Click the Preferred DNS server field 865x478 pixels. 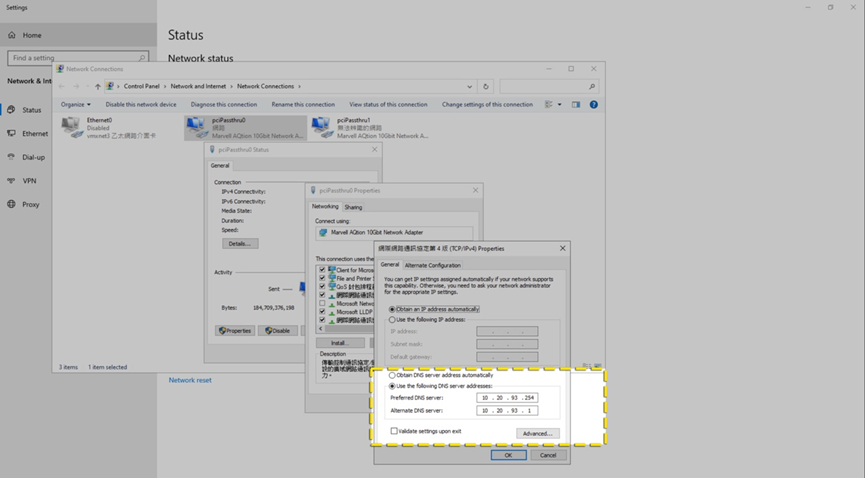tap(507, 398)
